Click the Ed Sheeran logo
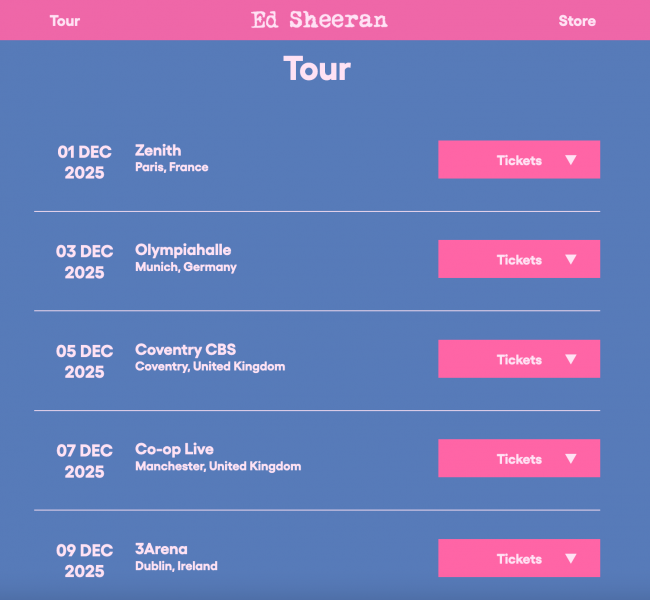Image resolution: width=650 pixels, height=600 pixels. 319,20
